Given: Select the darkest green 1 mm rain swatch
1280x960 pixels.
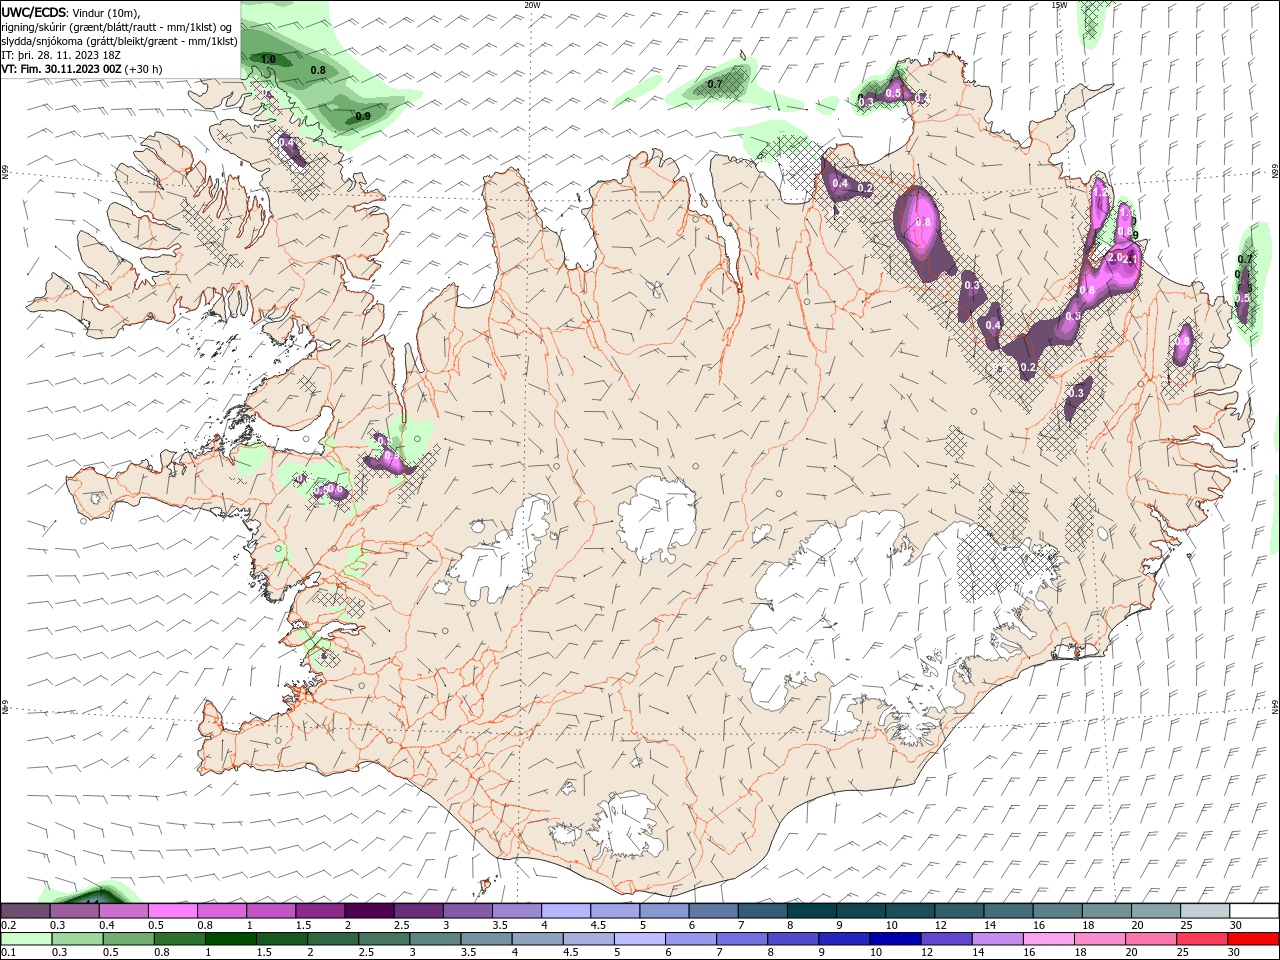Looking at the screenshot, I should click(232, 939).
